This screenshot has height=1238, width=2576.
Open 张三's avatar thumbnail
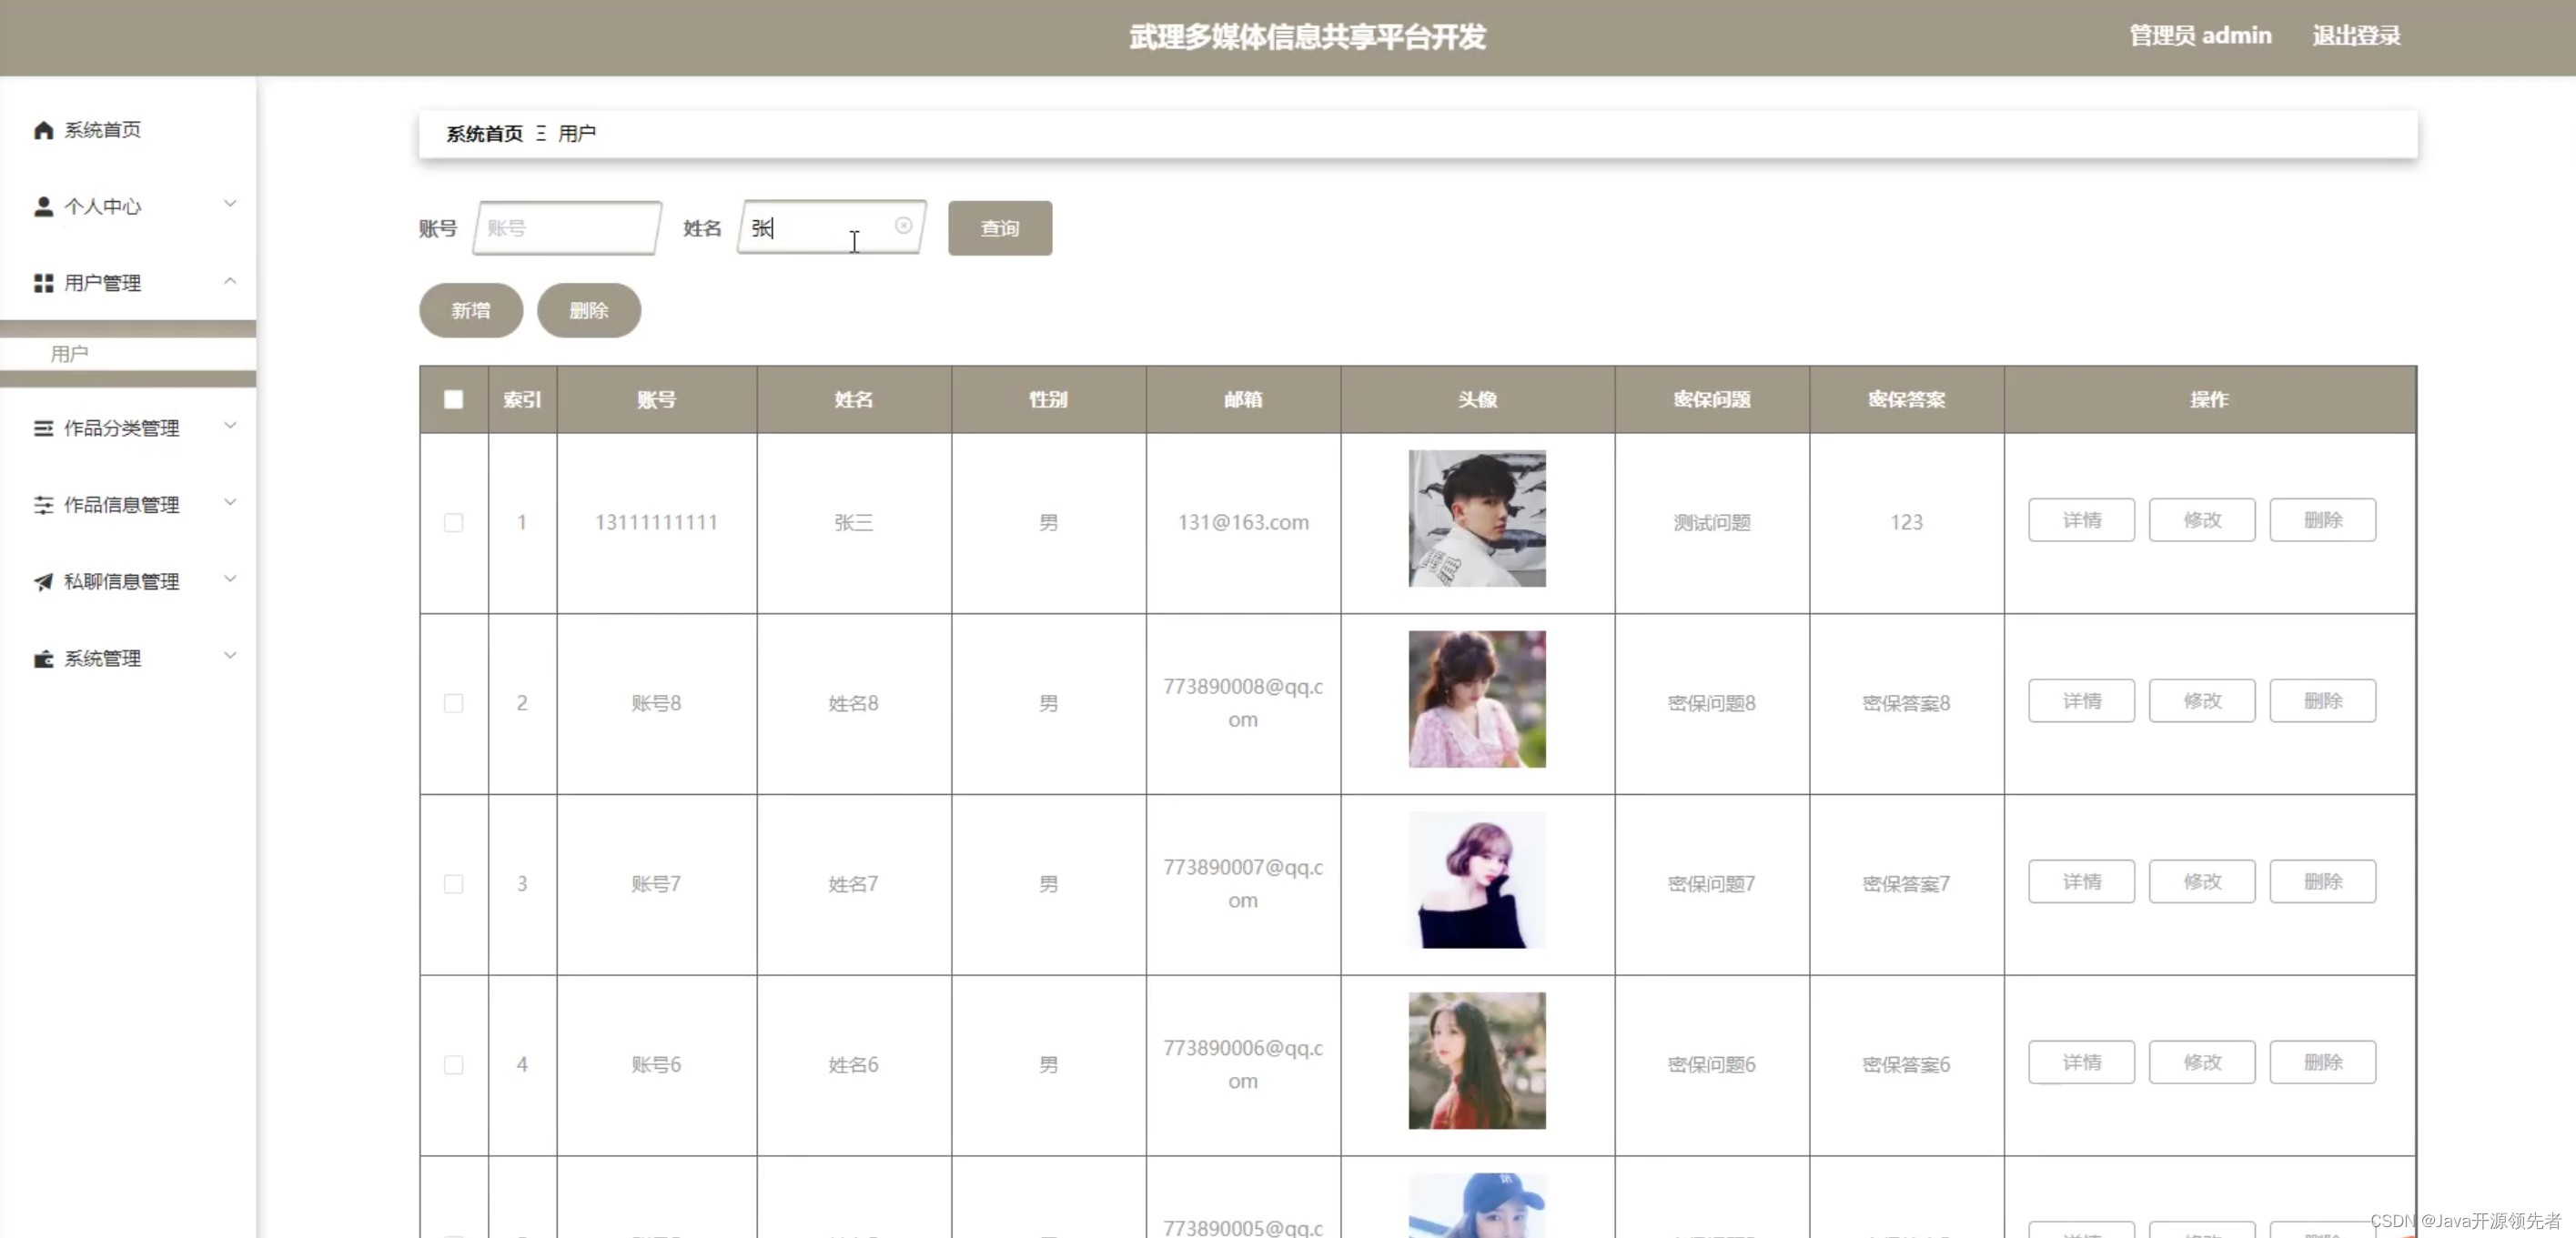pos(1476,518)
